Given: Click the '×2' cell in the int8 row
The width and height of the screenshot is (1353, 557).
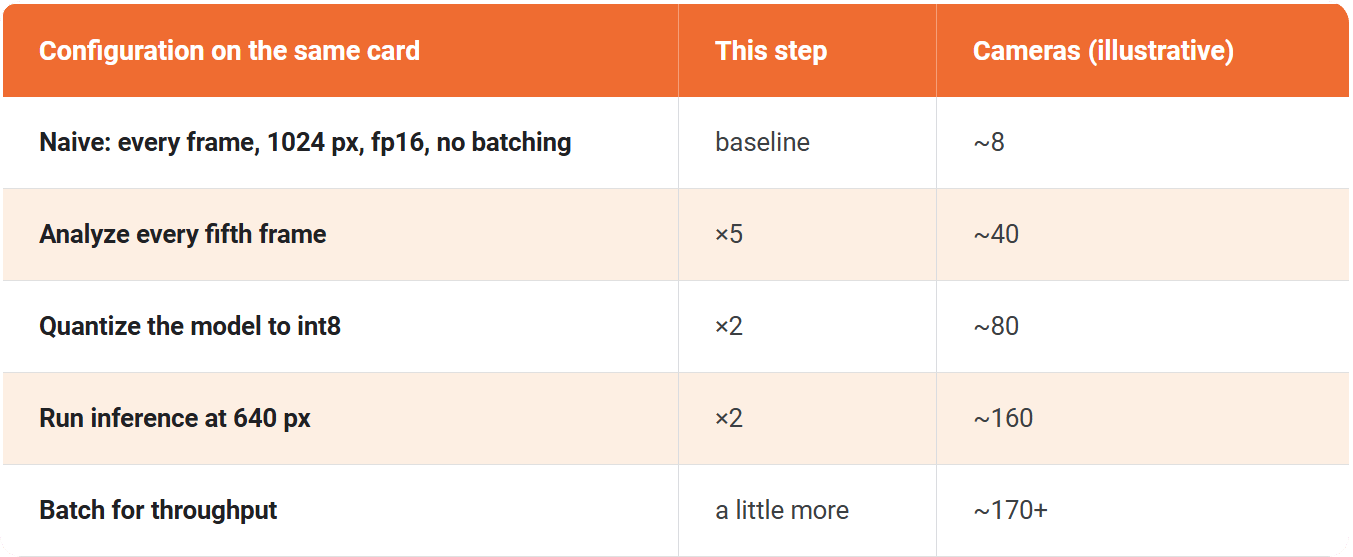Looking at the screenshot, I should 729,326.
